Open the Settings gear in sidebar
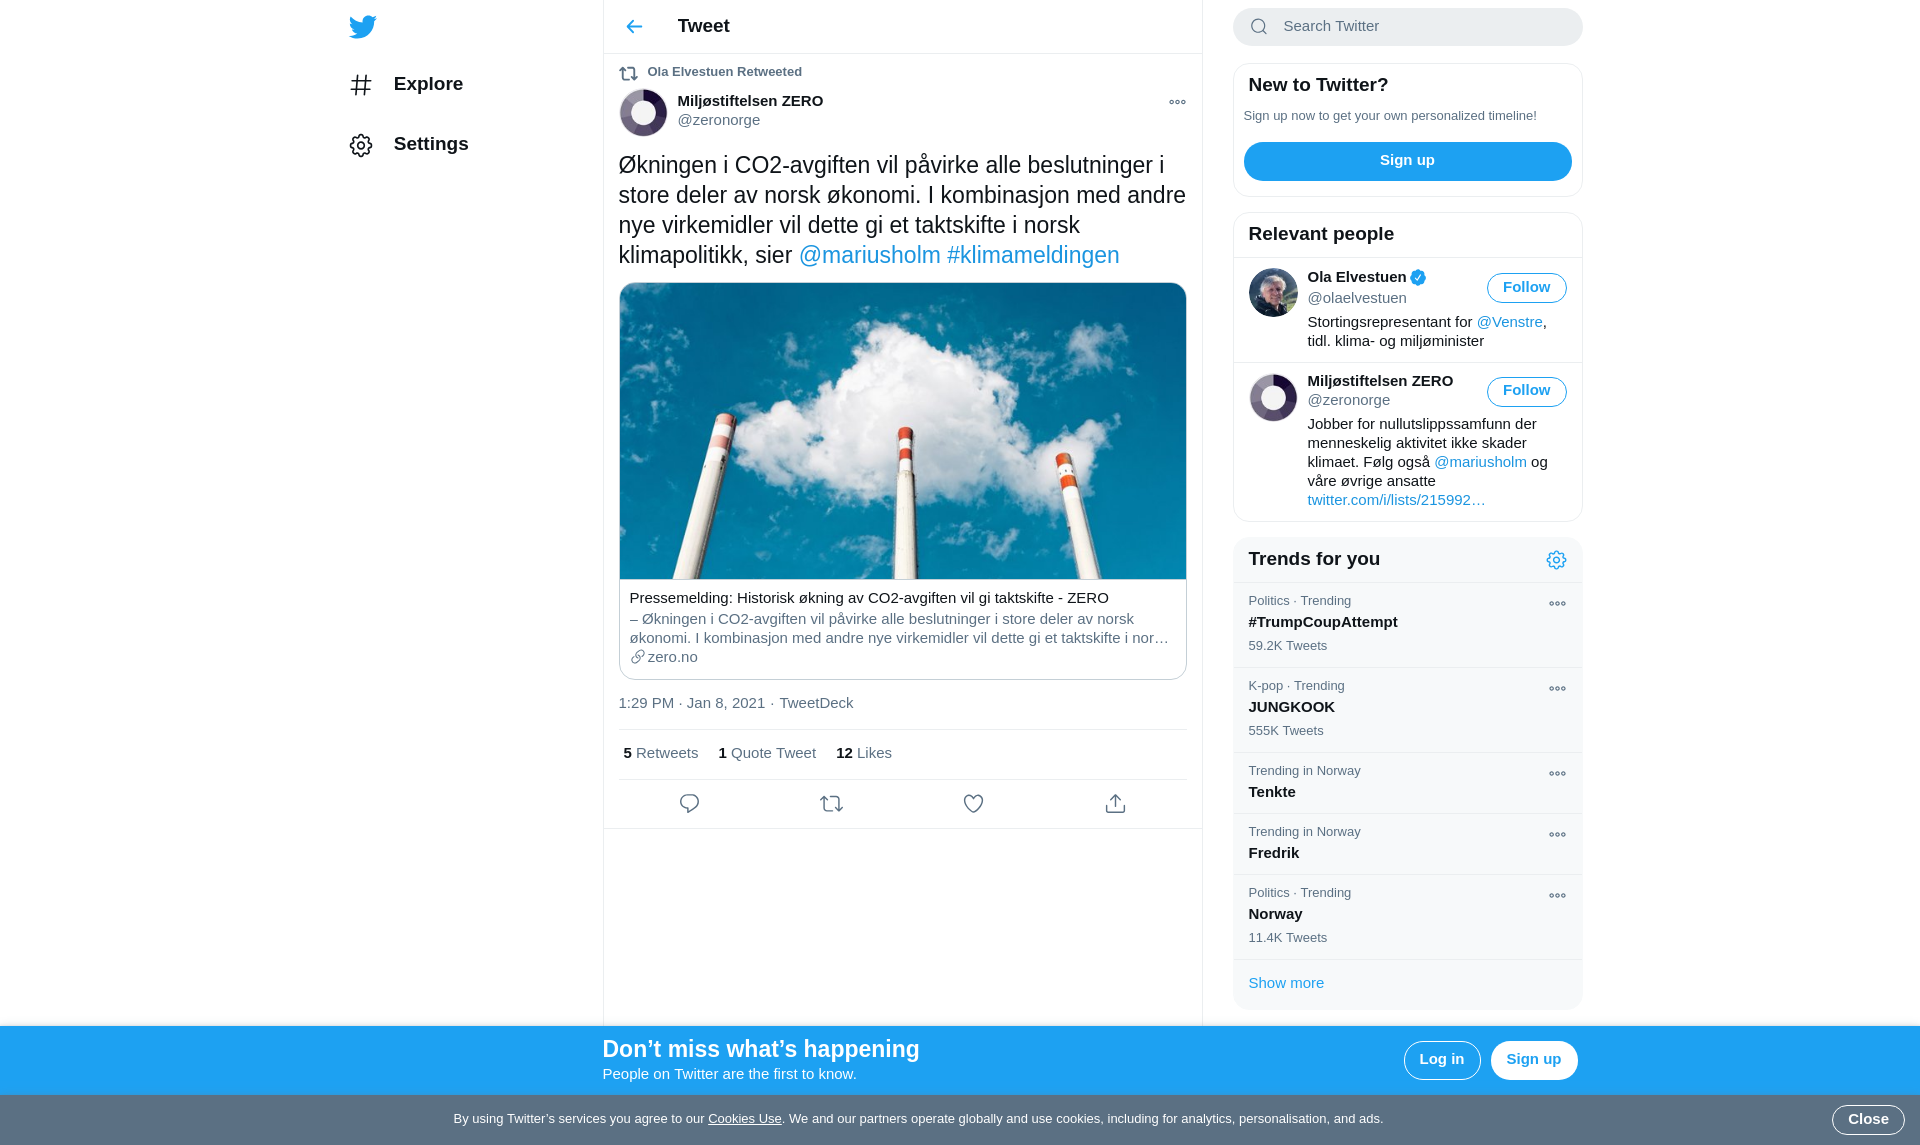Viewport: 1920px width, 1145px height. click(361, 145)
